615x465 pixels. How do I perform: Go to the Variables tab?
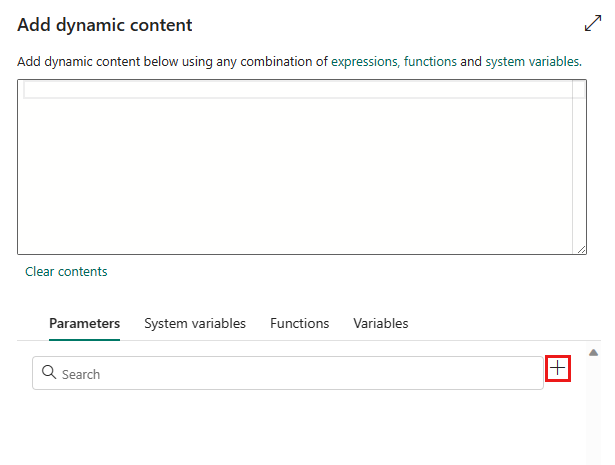pos(380,323)
